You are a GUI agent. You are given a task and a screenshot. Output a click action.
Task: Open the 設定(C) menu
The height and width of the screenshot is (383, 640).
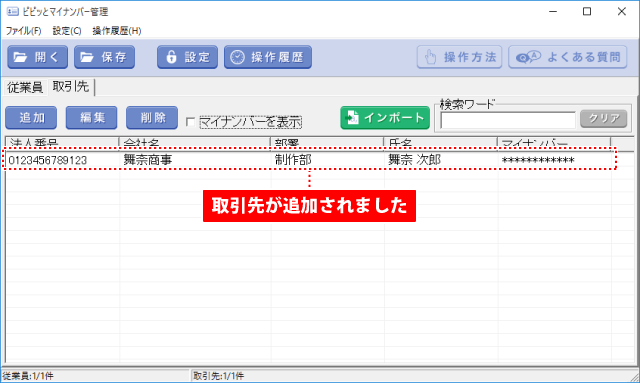click(x=67, y=31)
